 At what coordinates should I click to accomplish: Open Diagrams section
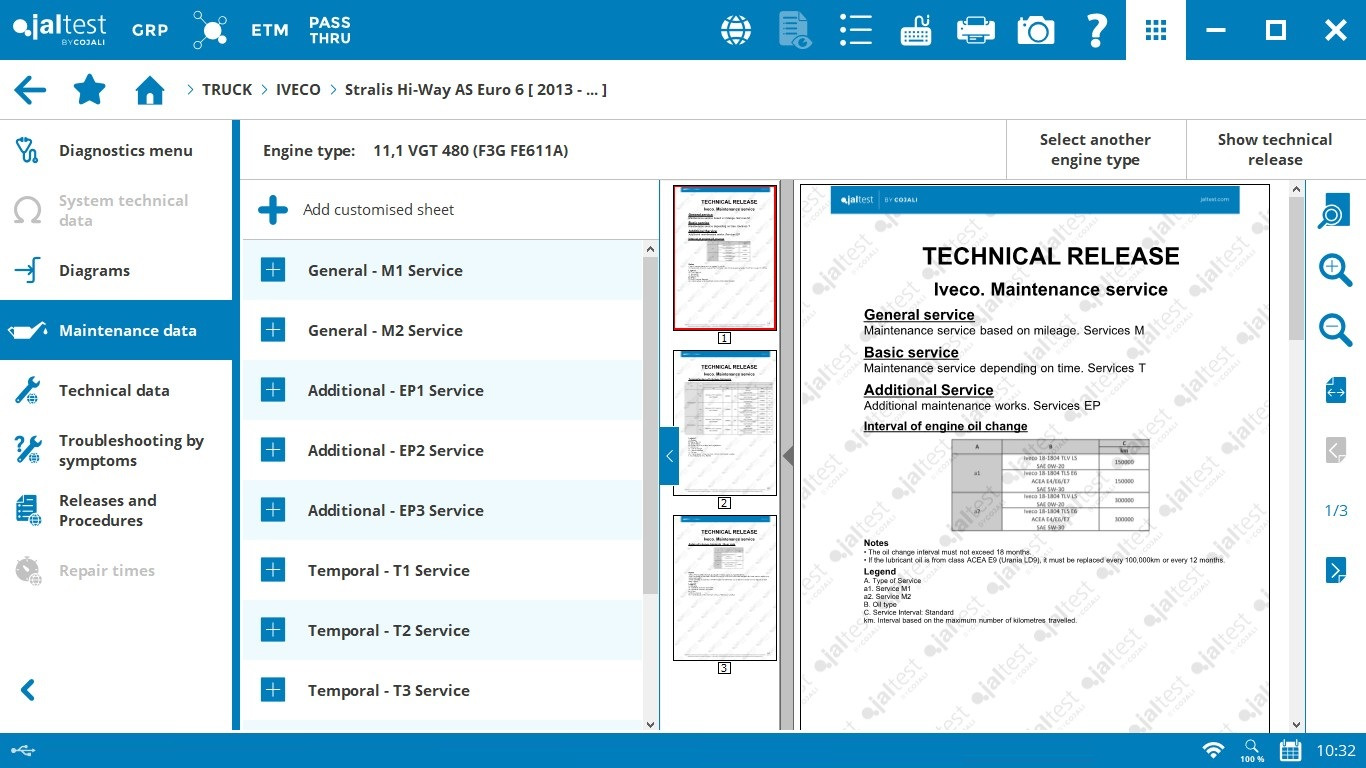[x=116, y=270]
